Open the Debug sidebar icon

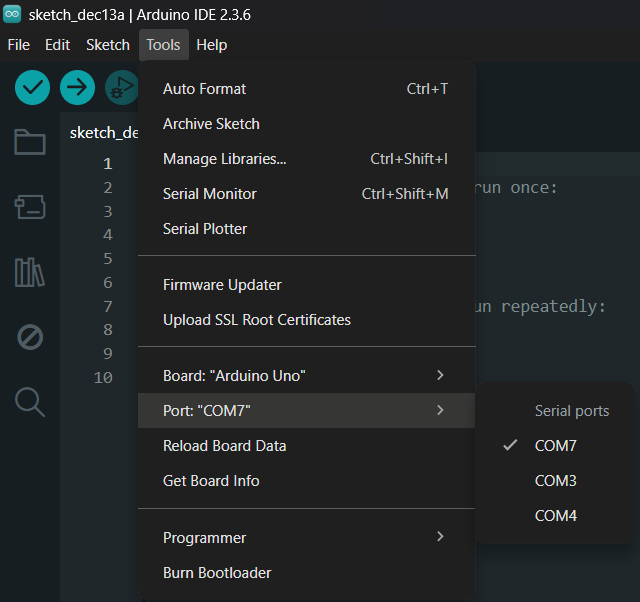coord(30,337)
